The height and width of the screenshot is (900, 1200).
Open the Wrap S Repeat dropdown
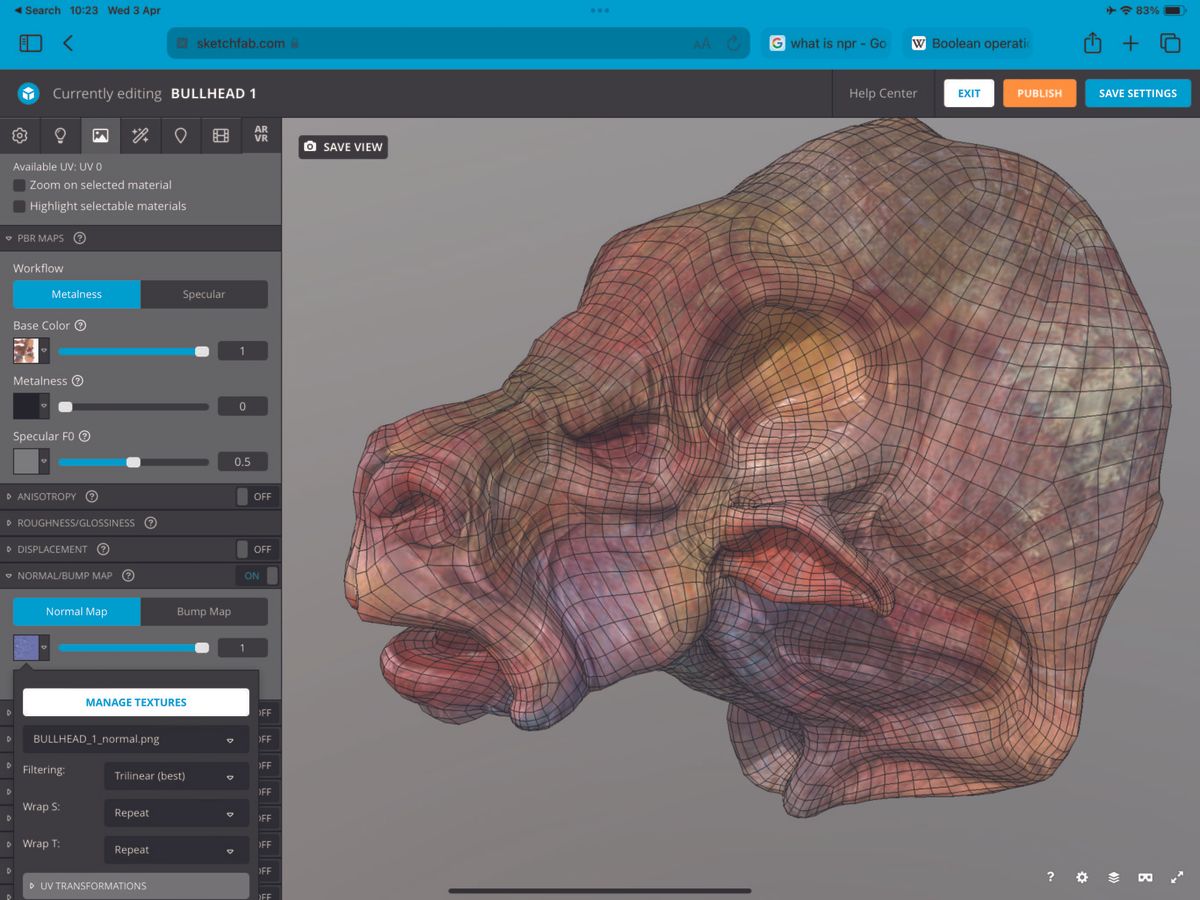[x=176, y=812]
